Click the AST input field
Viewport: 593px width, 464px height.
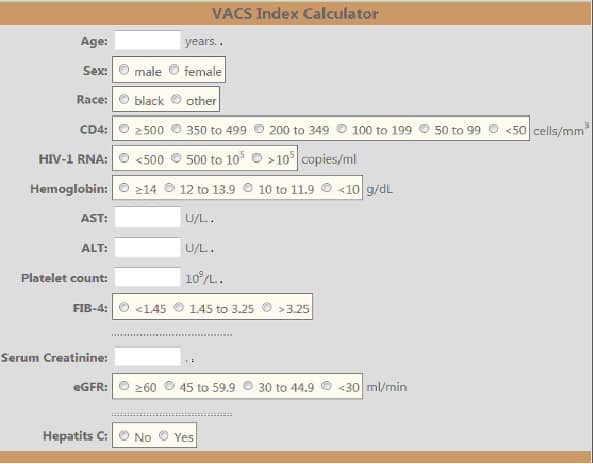(147, 217)
